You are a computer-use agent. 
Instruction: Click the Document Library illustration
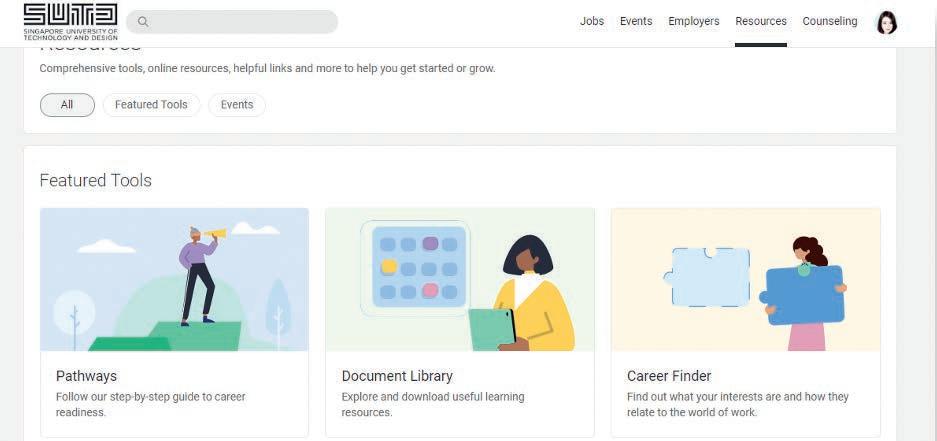[x=459, y=279]
